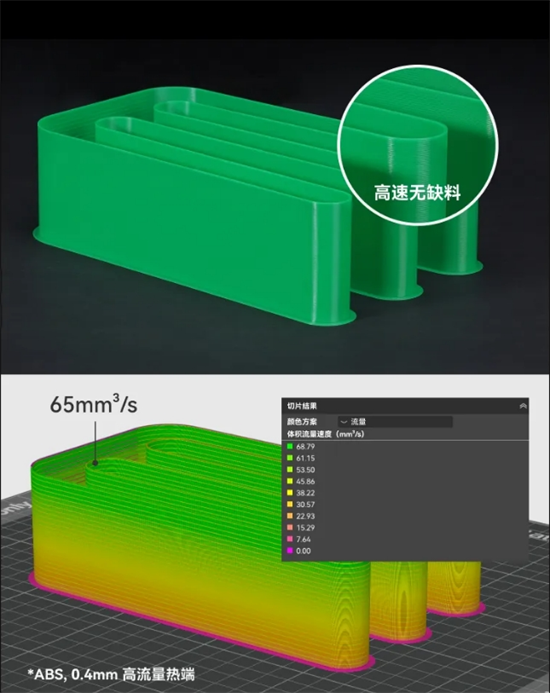
Task: Click the small arrow beside 流量
Action: tap(344, 422)
